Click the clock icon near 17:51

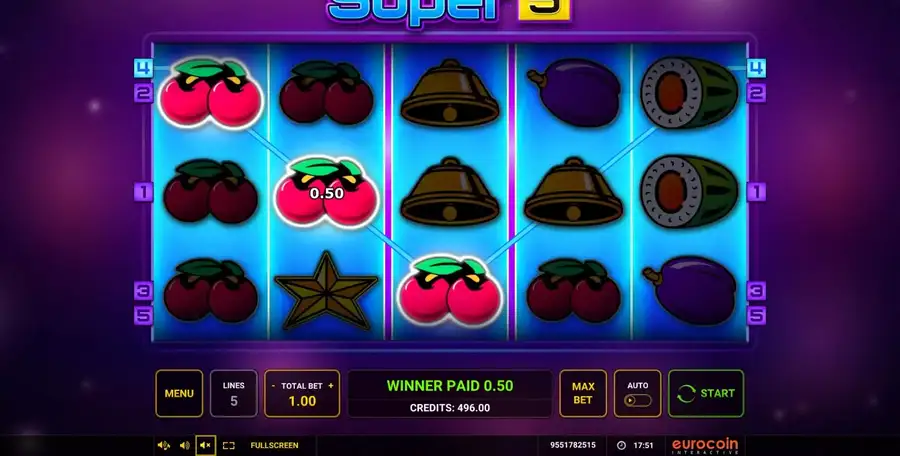[621, 445]
